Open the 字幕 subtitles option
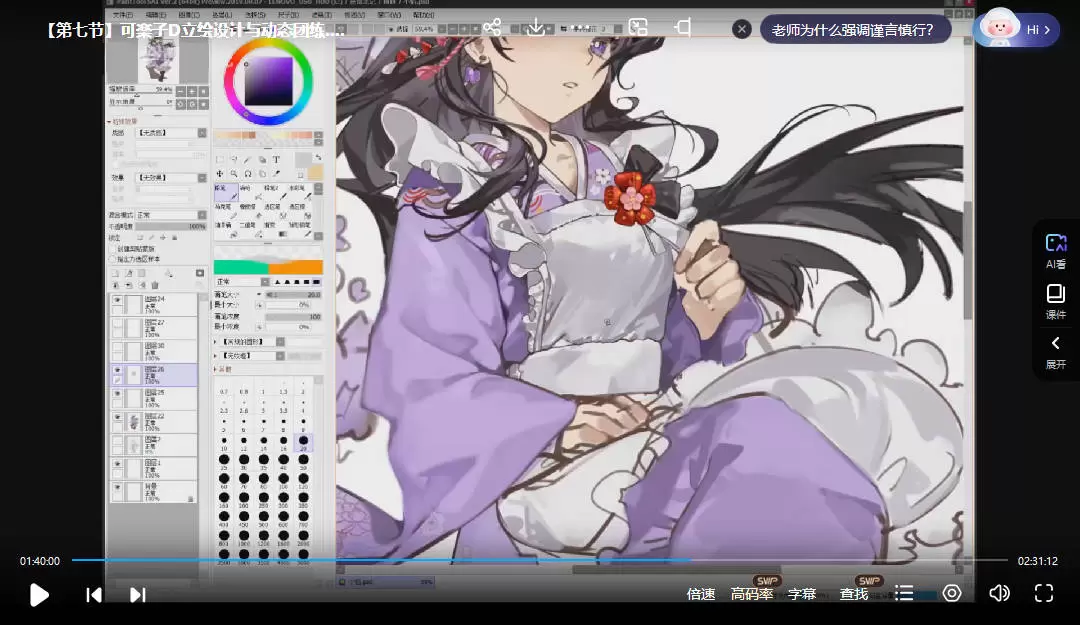This screenshot has height=625, width=1080. tap(802, 594)
